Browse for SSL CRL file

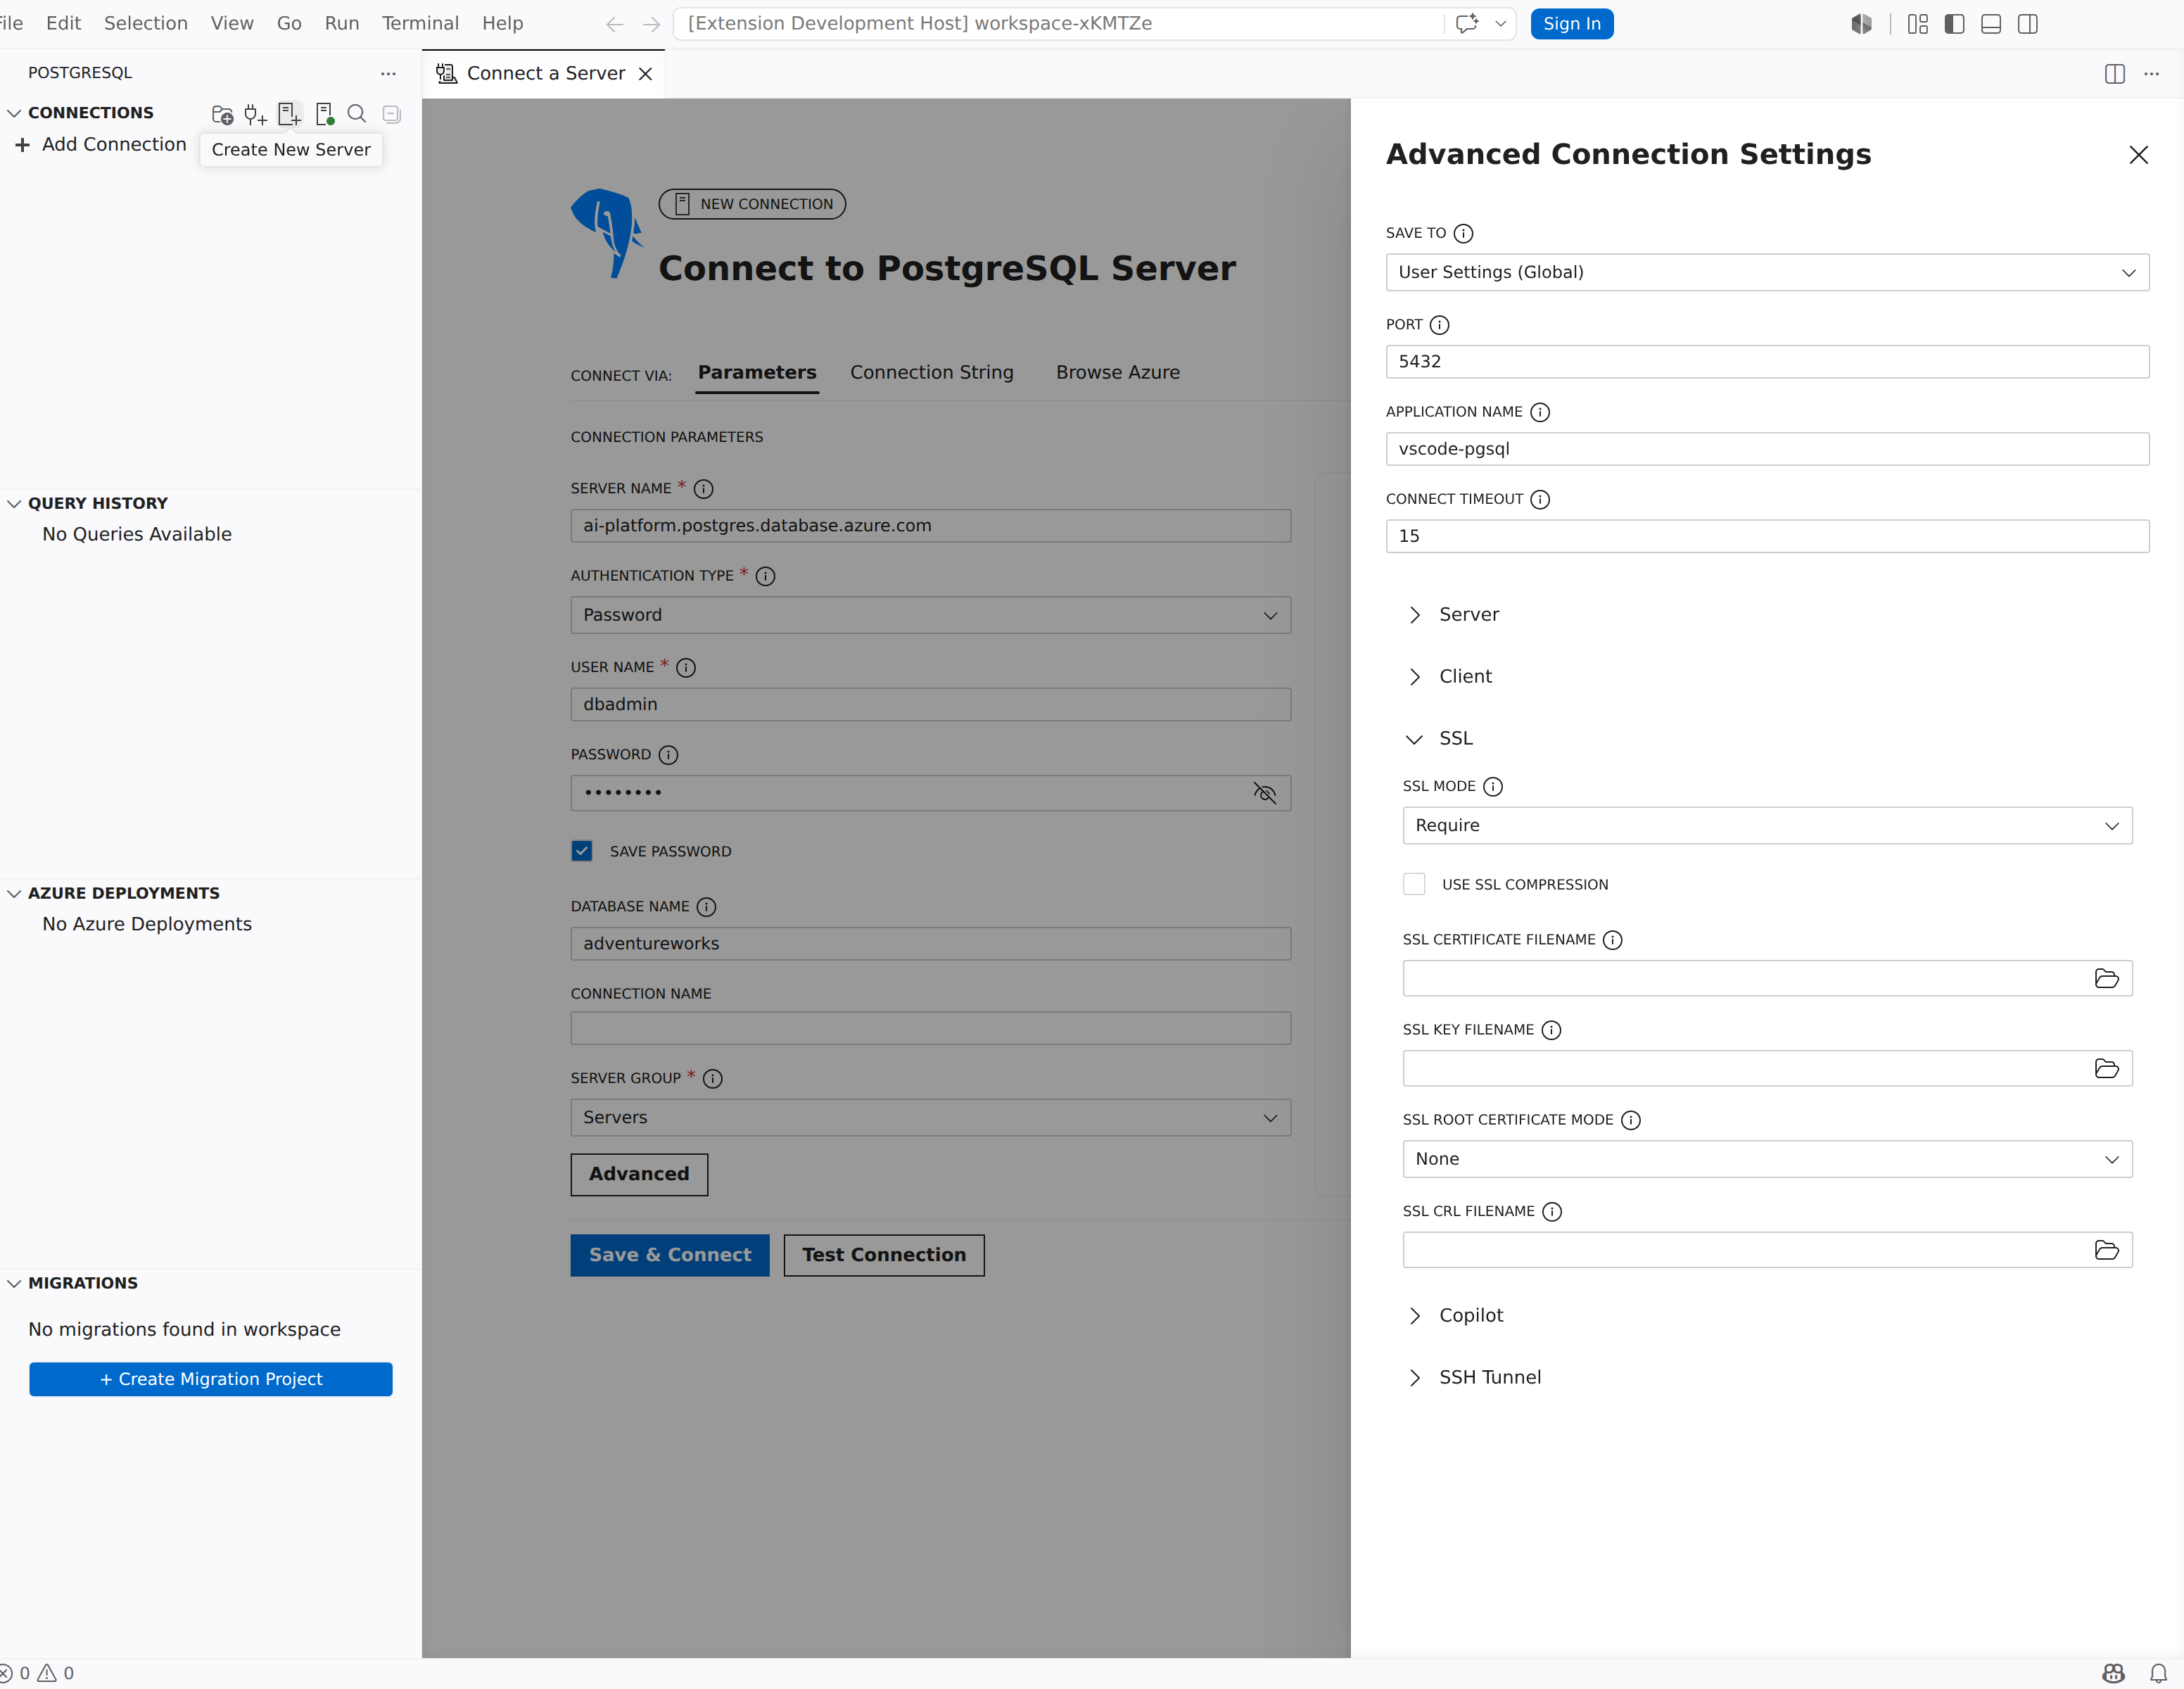pyautogui.click(x=2107, y=1250)
